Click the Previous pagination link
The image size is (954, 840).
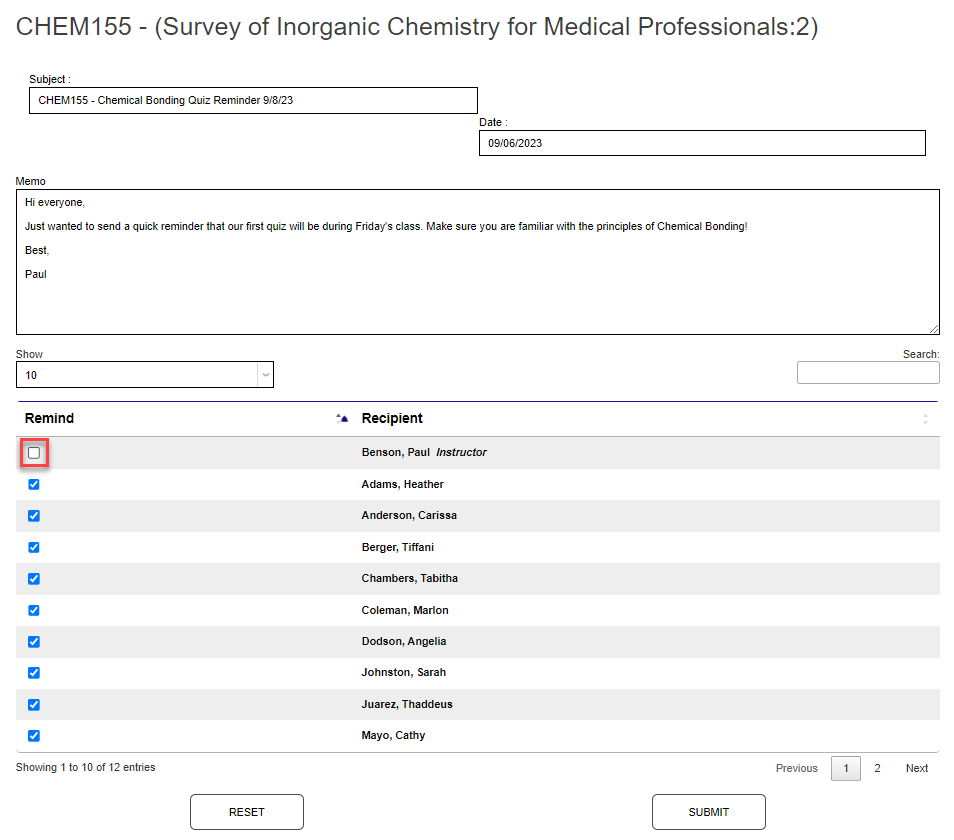[x=796, y=768]
